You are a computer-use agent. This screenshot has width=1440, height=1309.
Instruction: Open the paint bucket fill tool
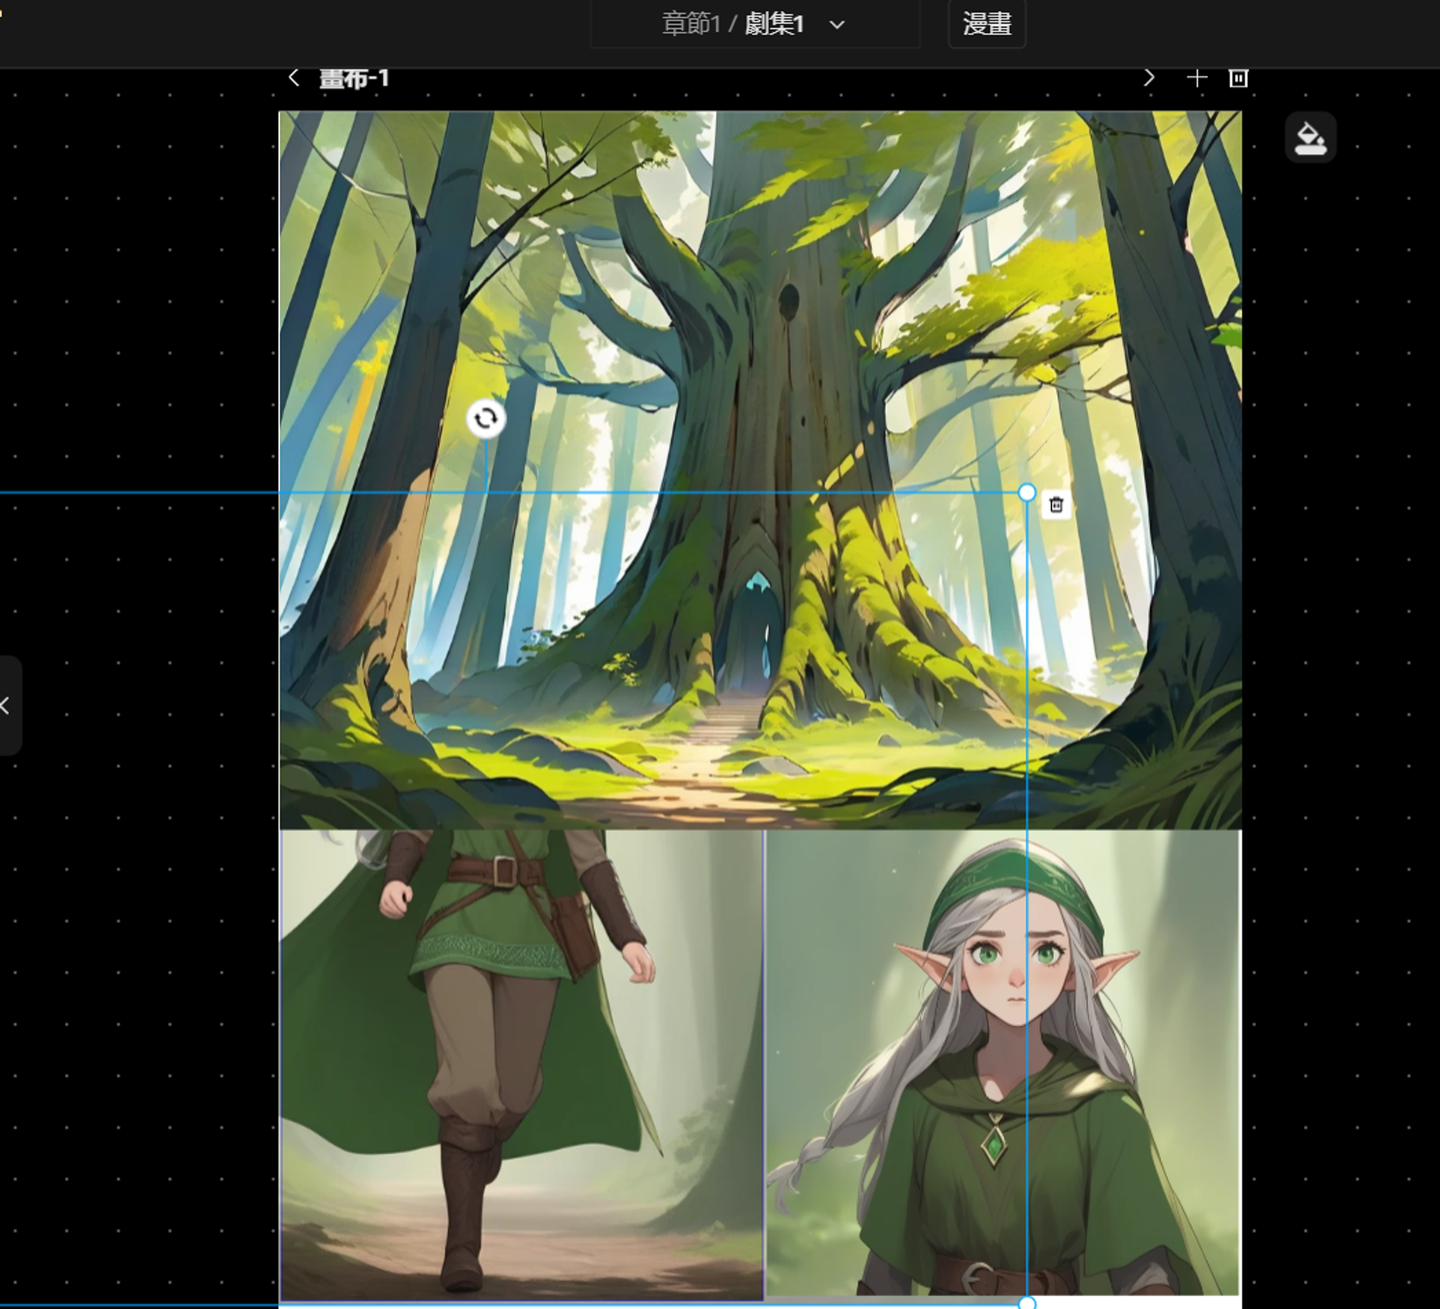pos(1310,137)
